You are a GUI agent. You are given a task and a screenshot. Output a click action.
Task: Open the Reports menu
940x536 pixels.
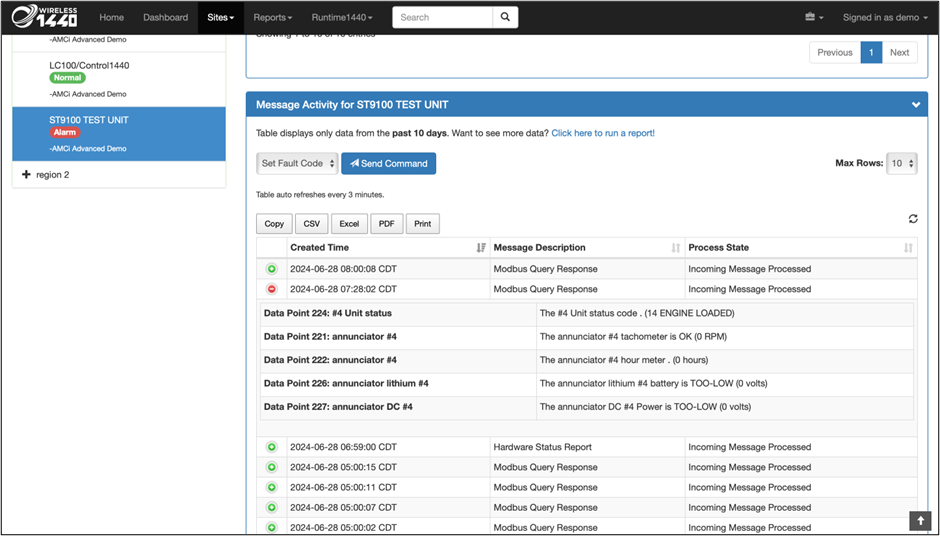click(273, 17)
